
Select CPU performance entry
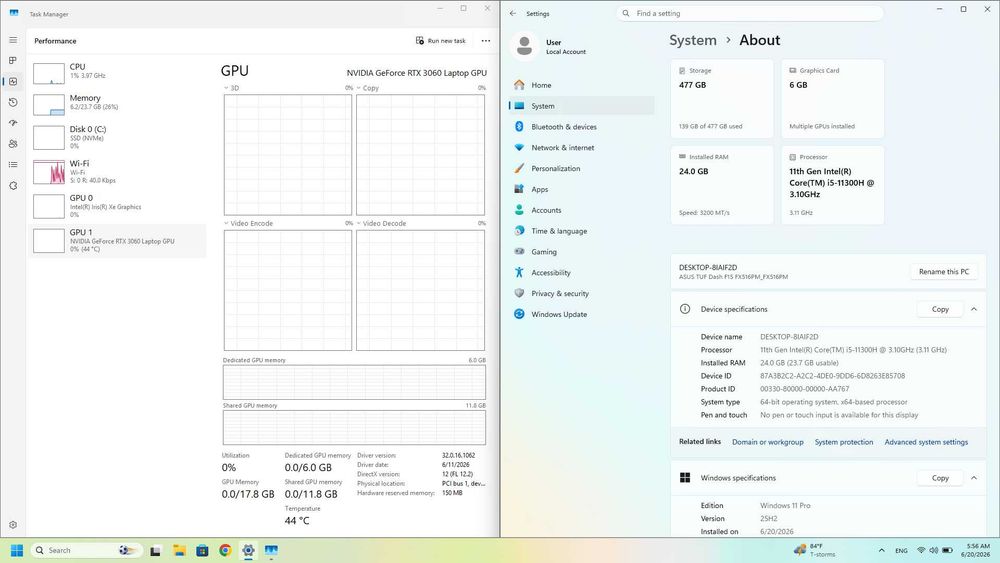[117, 73]
